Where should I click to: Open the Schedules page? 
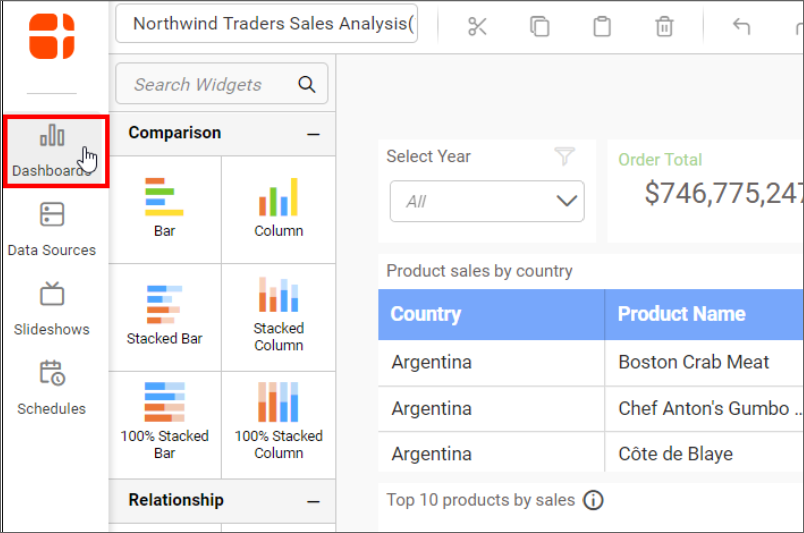pos(52,387)
